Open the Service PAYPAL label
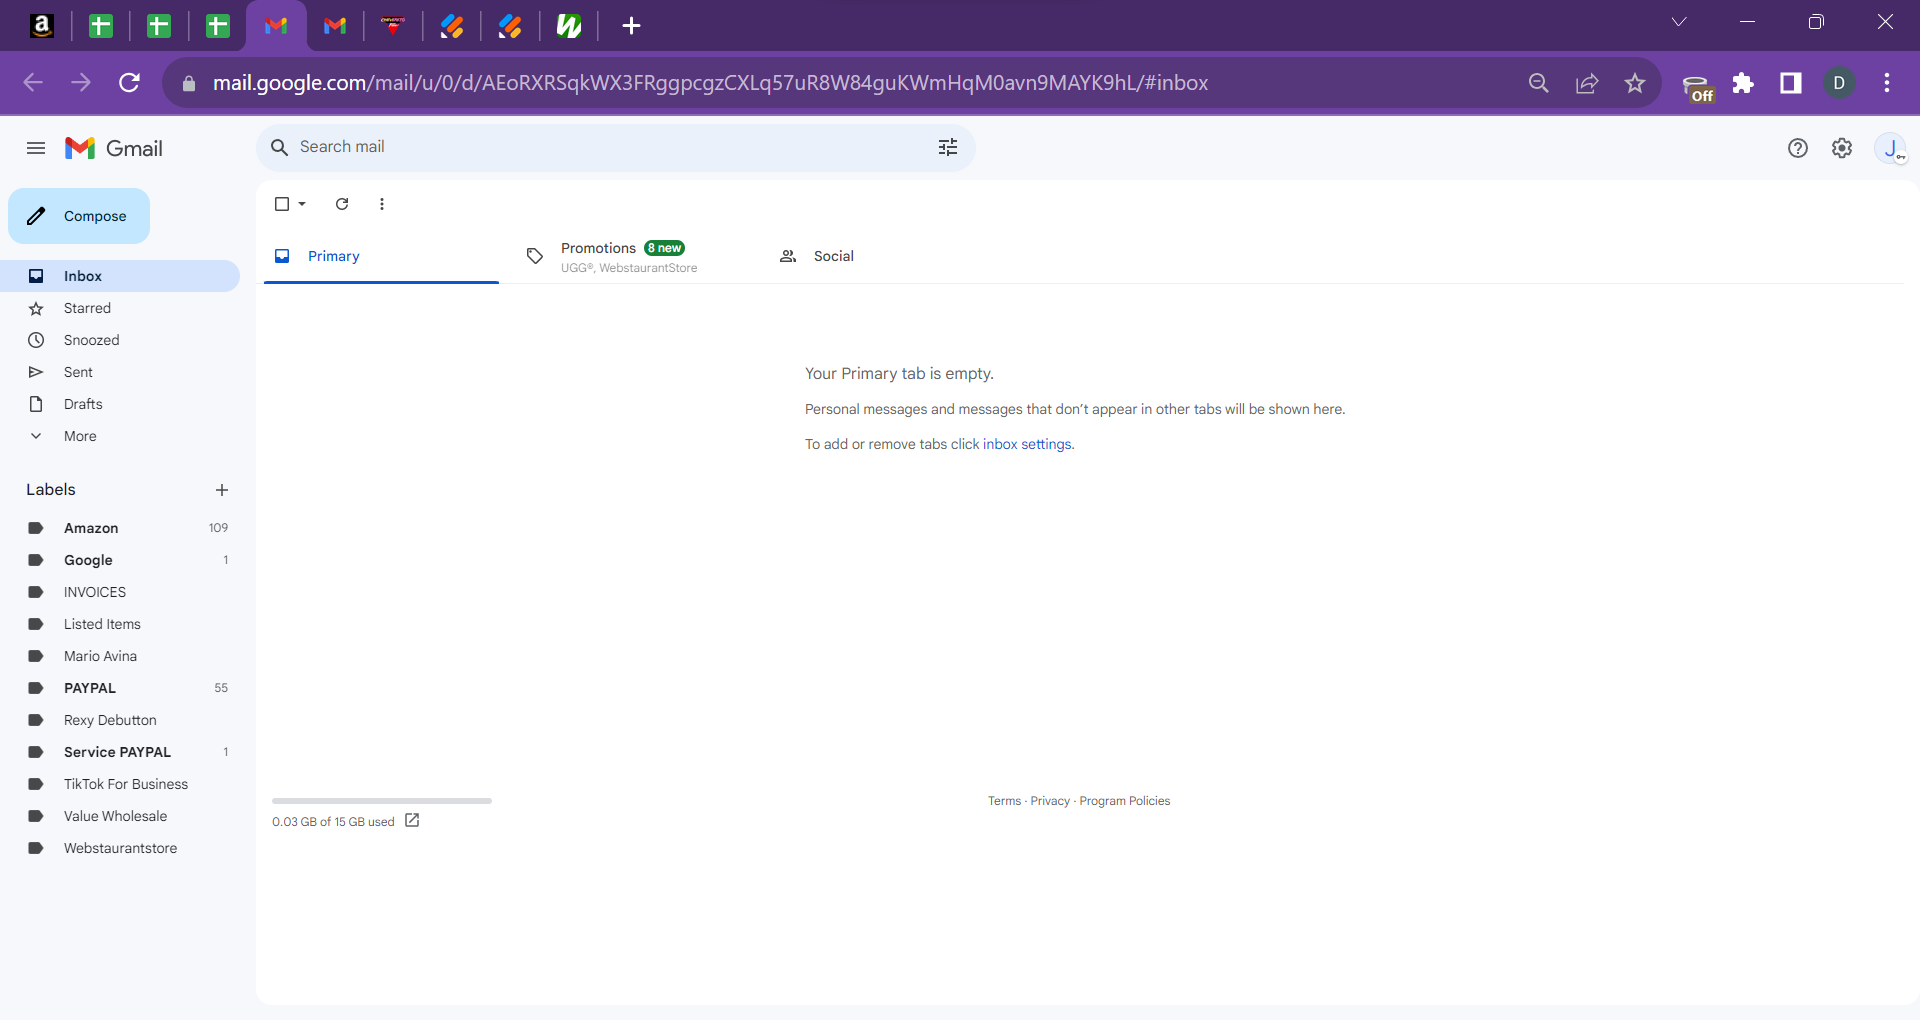 pyautogui.click(x=120, y=752)
